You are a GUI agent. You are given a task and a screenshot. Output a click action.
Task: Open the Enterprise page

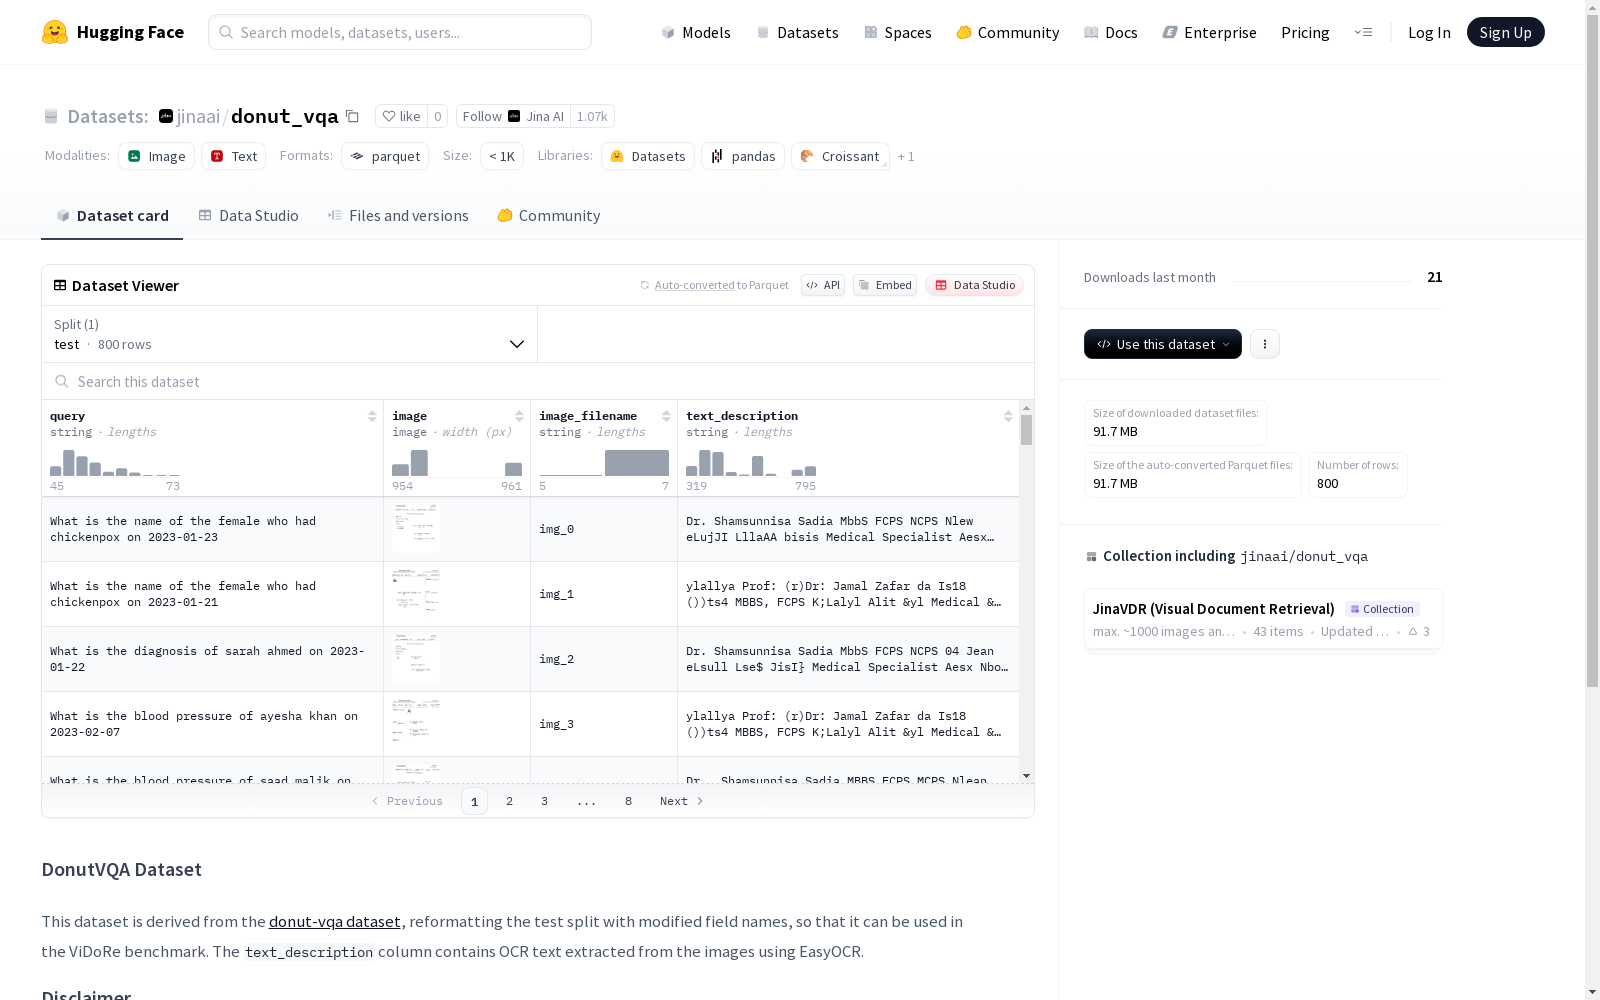(x=1210, y=32)
